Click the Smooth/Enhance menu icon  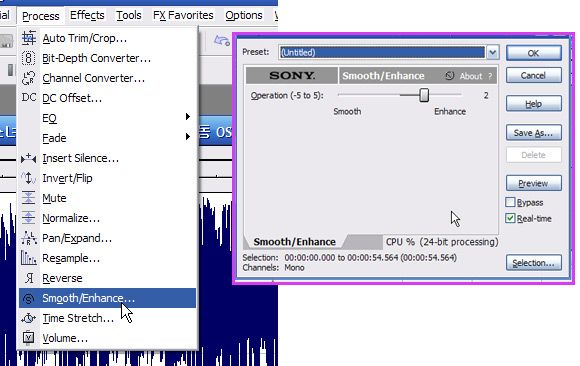tap(28, 298)
